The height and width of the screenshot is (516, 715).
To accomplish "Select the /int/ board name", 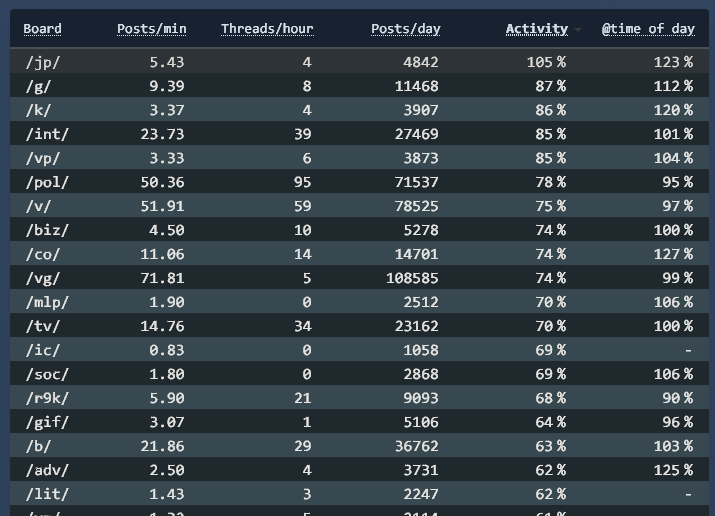I will [x=47, y=134].
